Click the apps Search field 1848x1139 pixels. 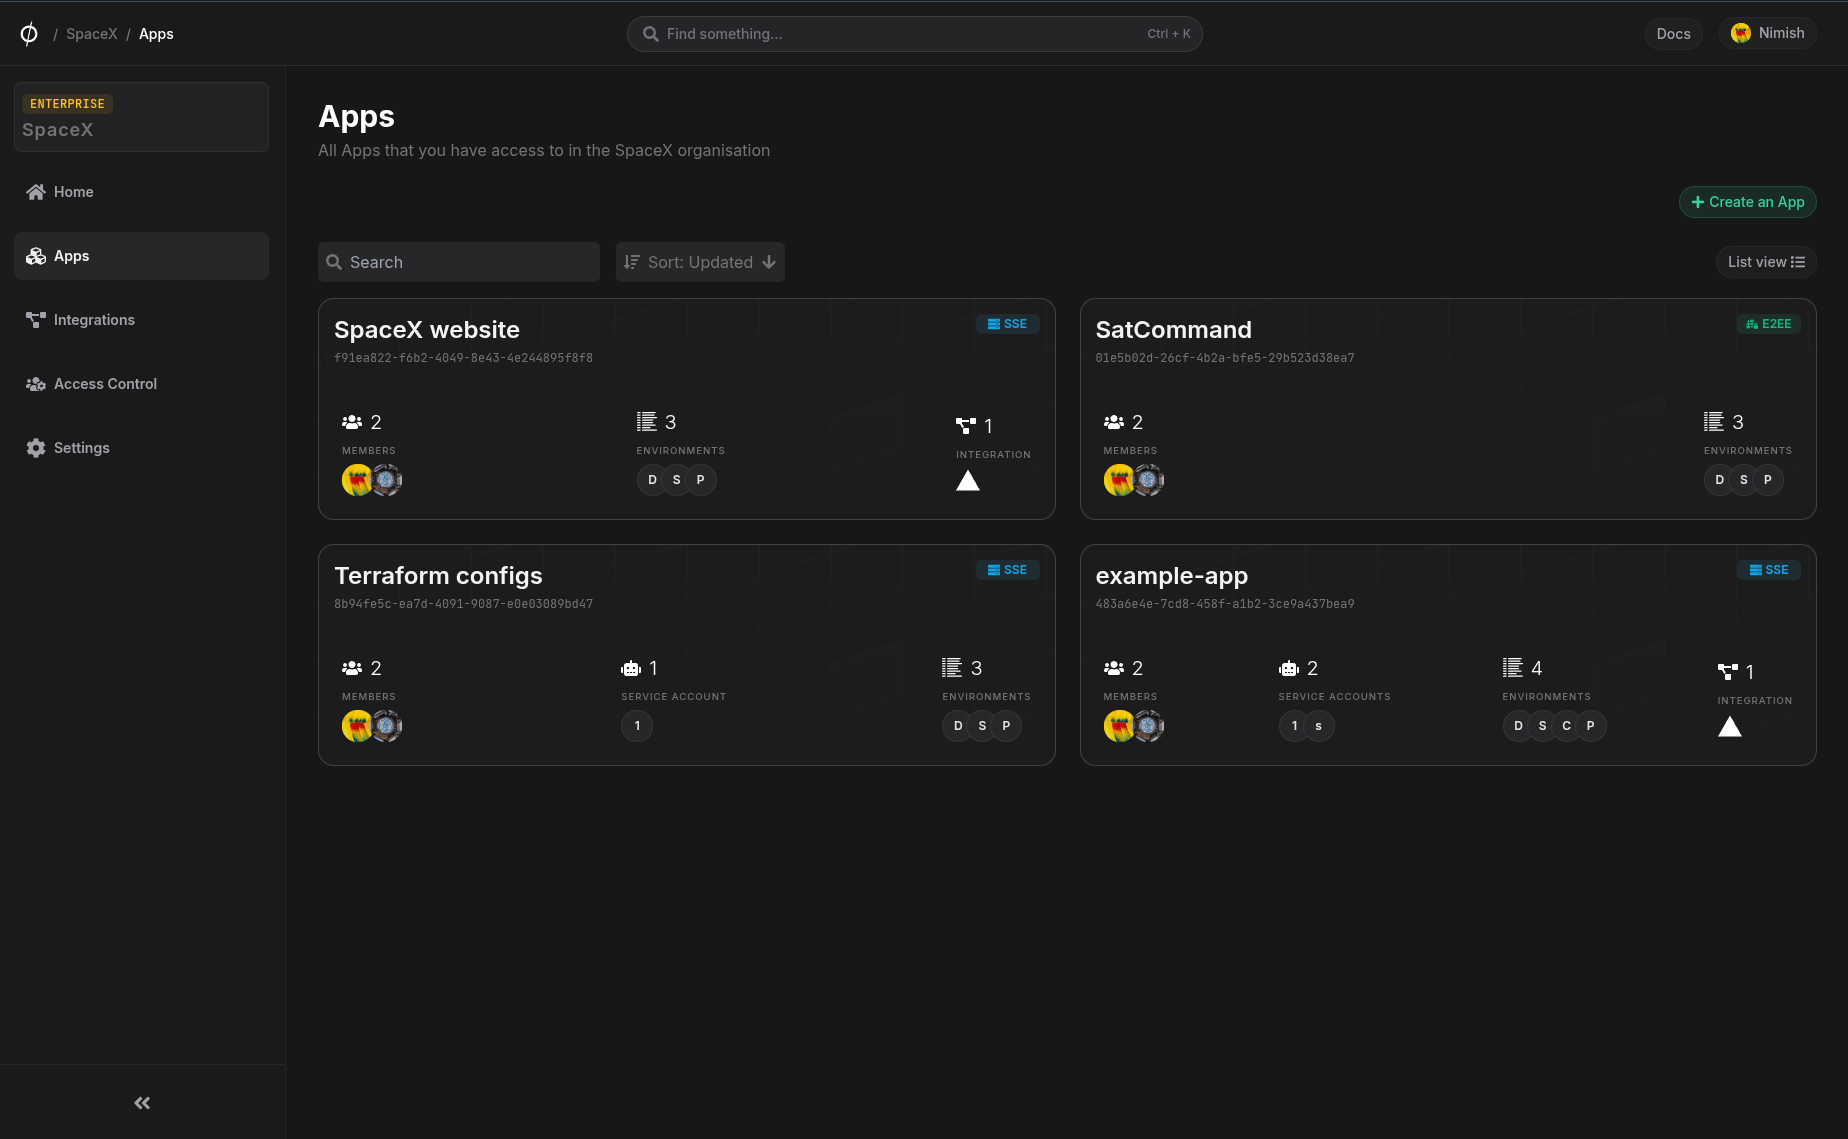coord(459,262)
